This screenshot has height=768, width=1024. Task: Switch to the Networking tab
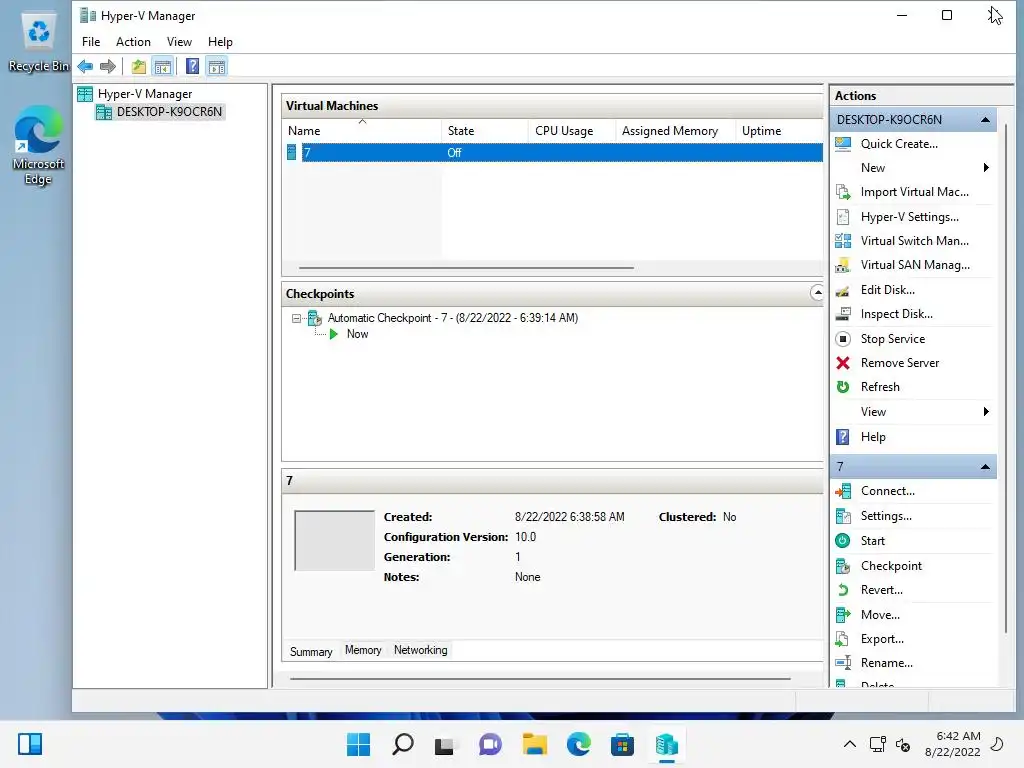421,650
